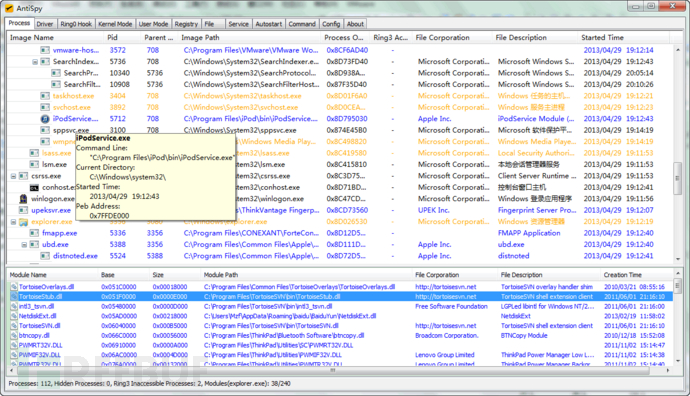Viewport: 690px width, 396px height.
Task: Click the AntiSpy title bar icon
Action: click(9, 8)
